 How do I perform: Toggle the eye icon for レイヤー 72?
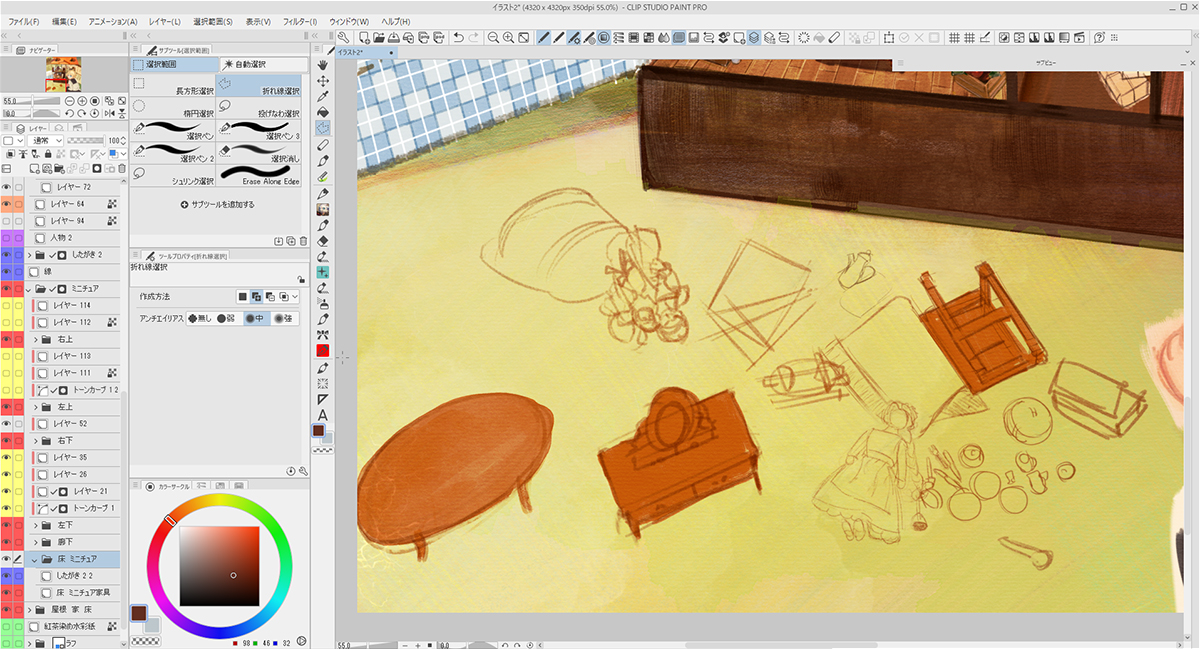pyautogui.click(x=7, y=187)
